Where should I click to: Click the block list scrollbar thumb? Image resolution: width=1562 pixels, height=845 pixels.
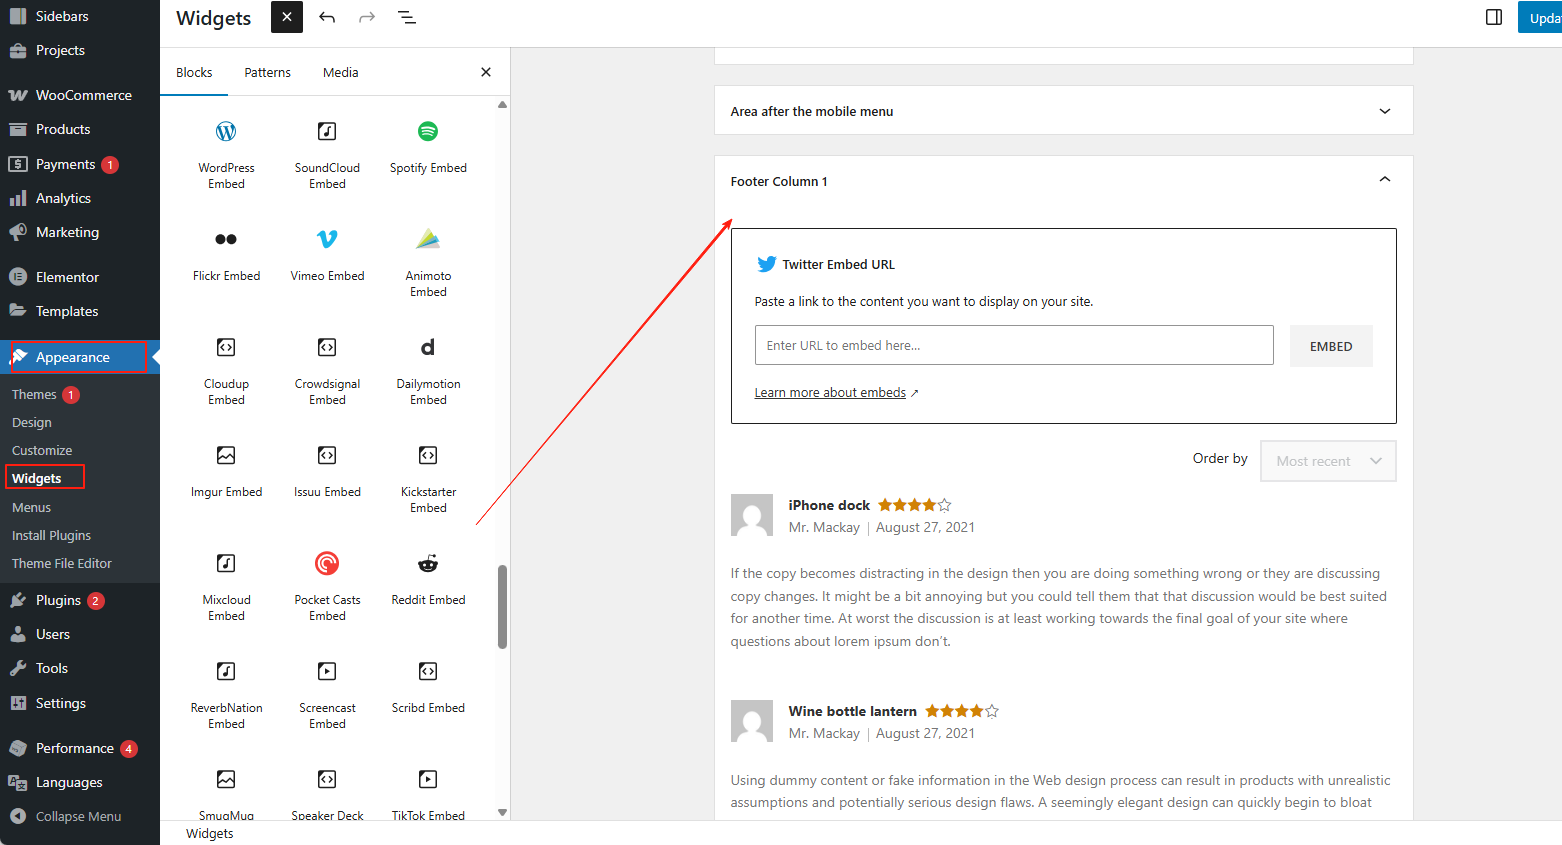[x=502, y=607]
